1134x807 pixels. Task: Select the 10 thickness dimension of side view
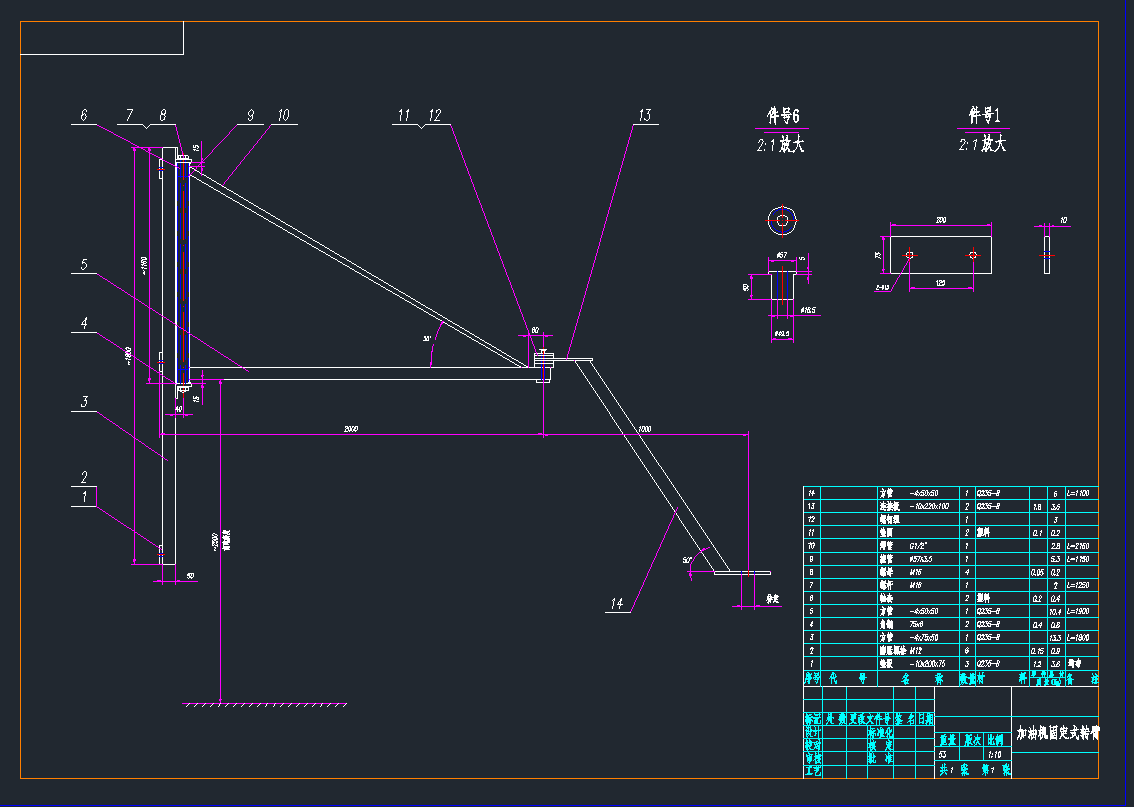[1063, 220]
